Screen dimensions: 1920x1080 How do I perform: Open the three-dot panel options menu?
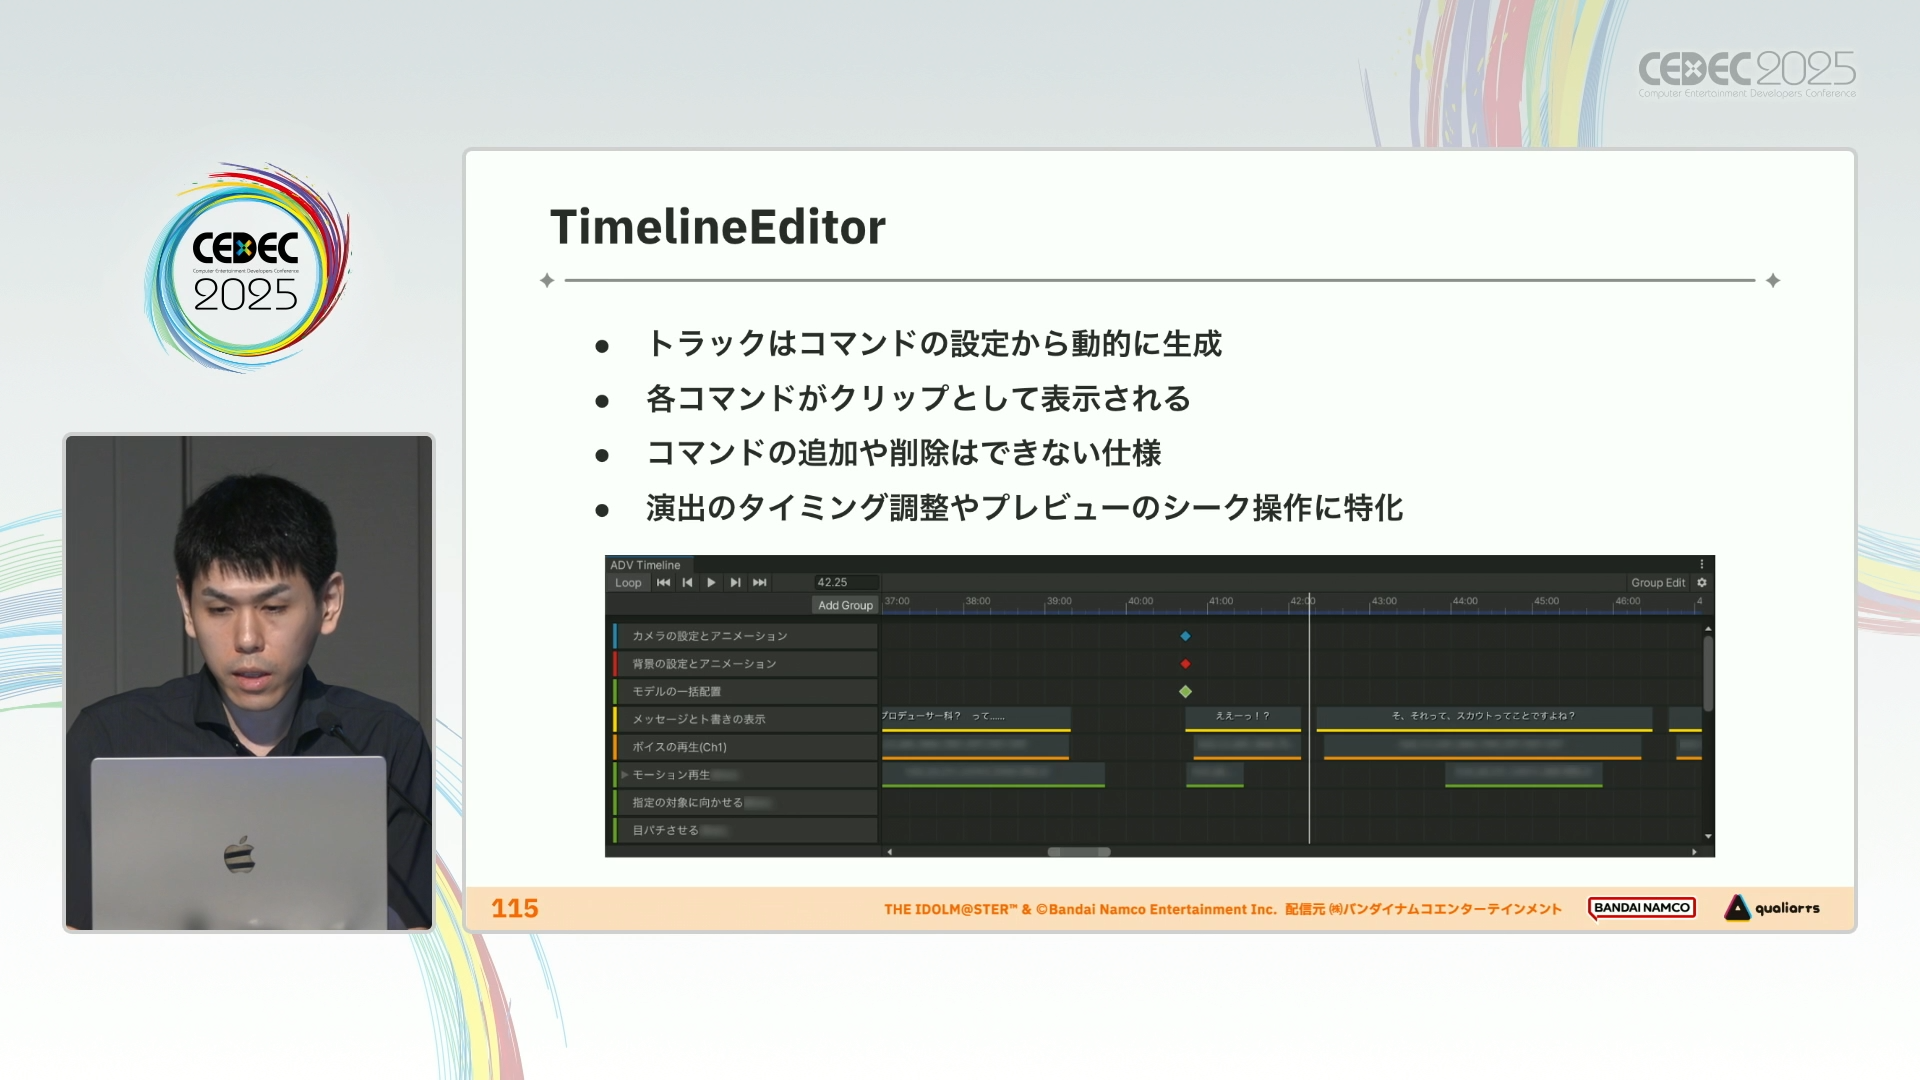1702,564
